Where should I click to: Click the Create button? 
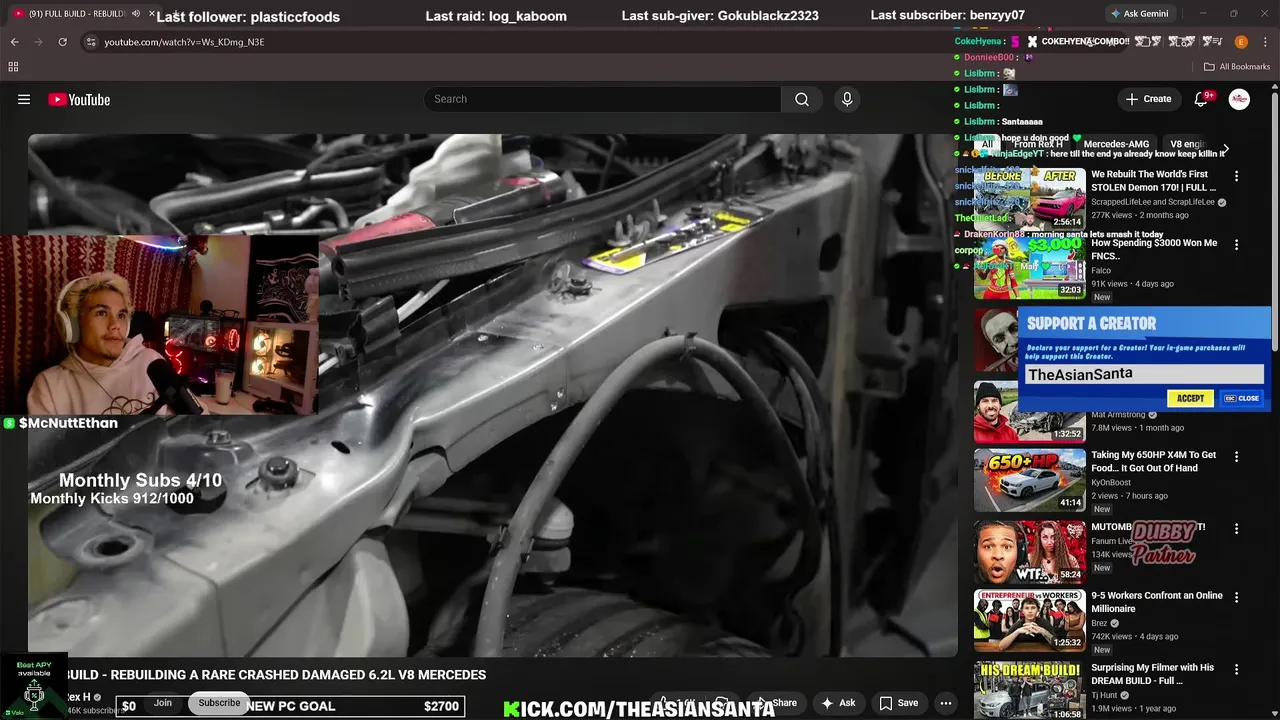pos(1148,99)
